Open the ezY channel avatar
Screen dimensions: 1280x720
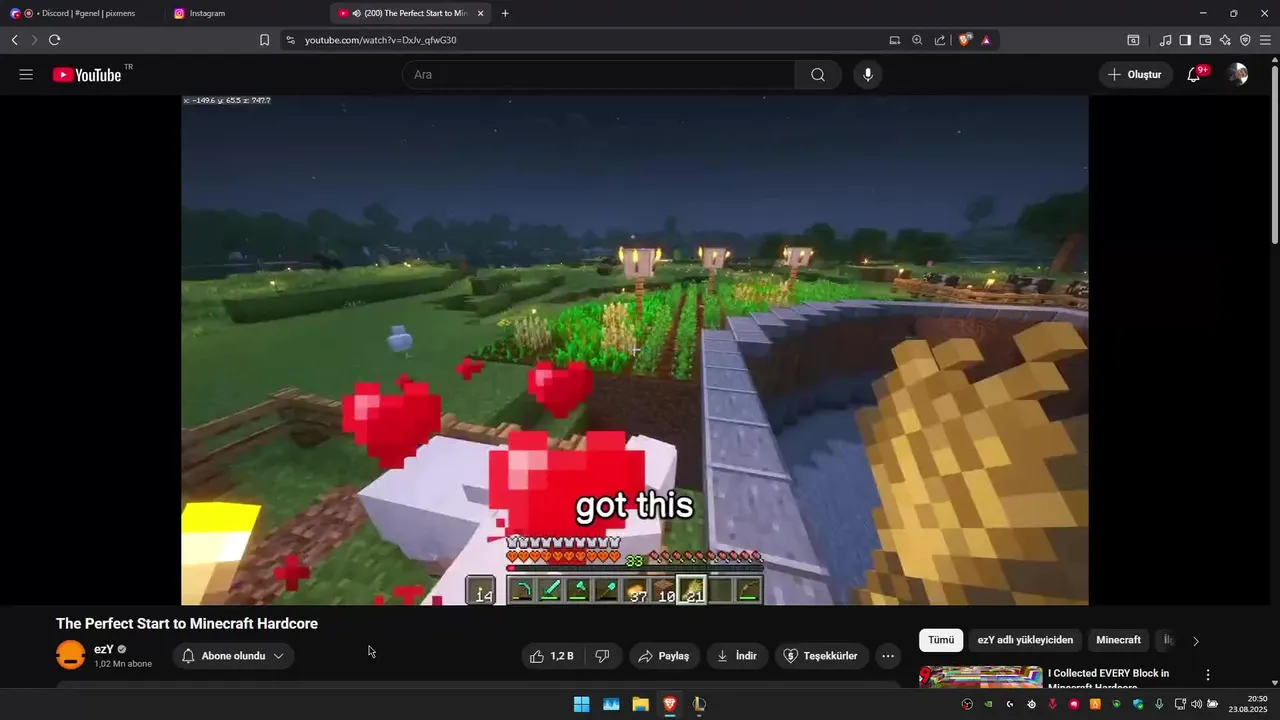(x=71, y=656)
